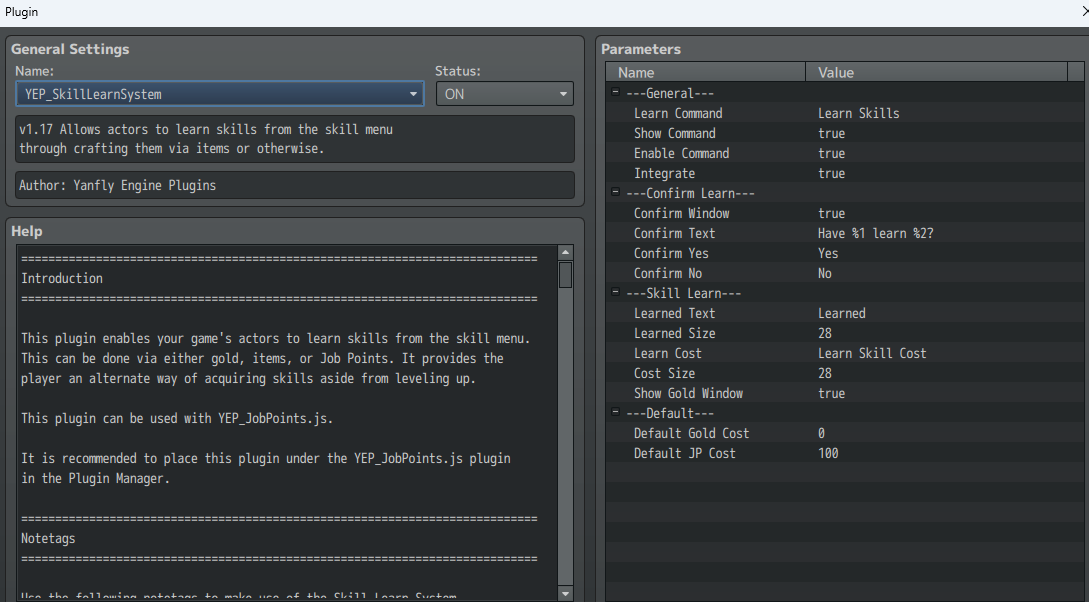The image size is (1089, 602).
Task: Open the plugin Name dropdown YEP_SkillLearnSystem
Action: pyautogui.click(x=219, y=94)
